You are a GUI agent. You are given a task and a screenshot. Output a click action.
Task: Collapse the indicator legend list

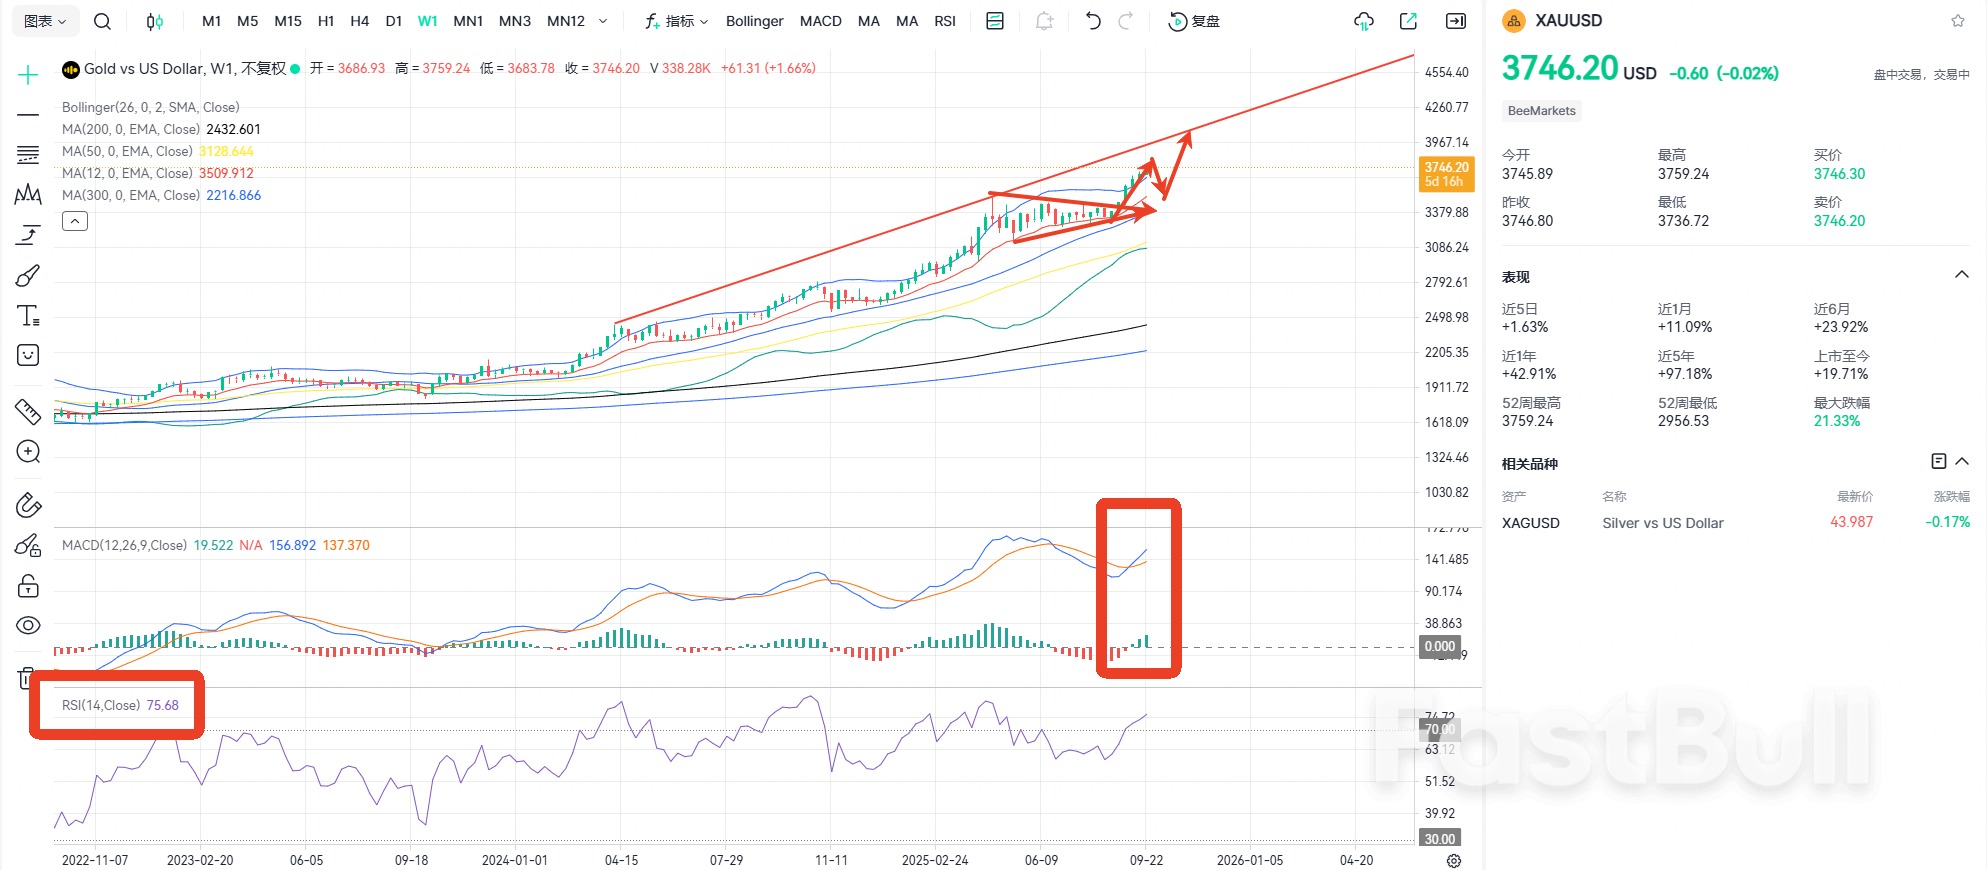point(75,221)
